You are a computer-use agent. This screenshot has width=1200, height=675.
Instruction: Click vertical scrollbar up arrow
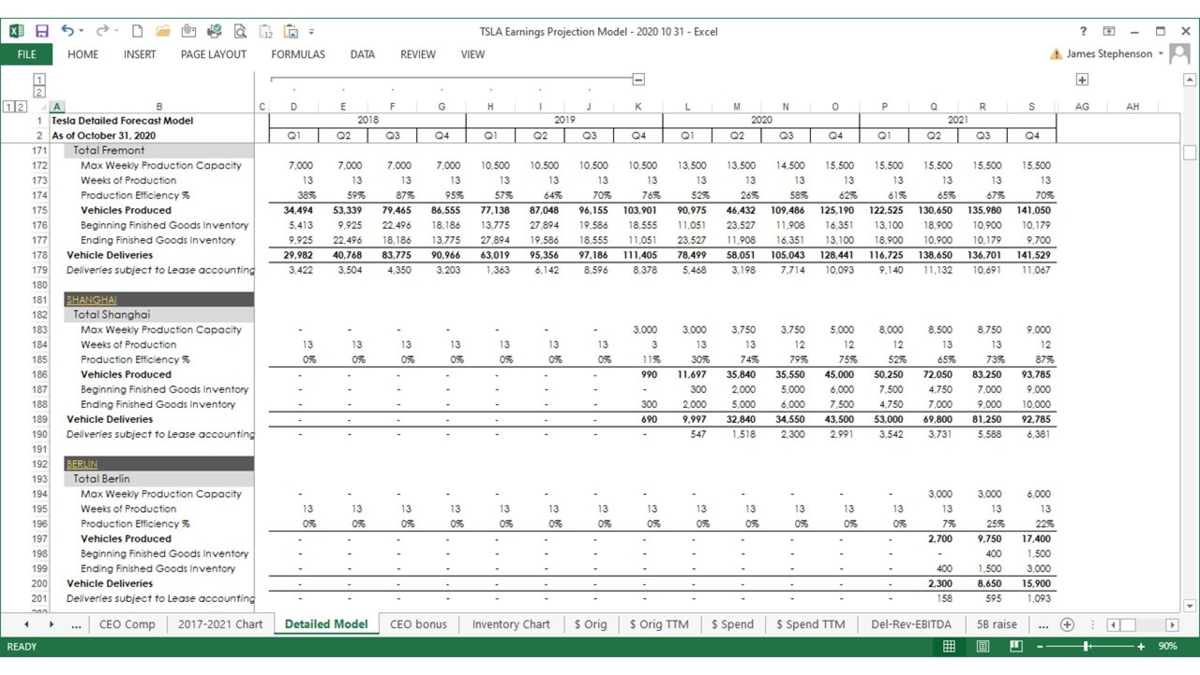(x=1189, y=80)
